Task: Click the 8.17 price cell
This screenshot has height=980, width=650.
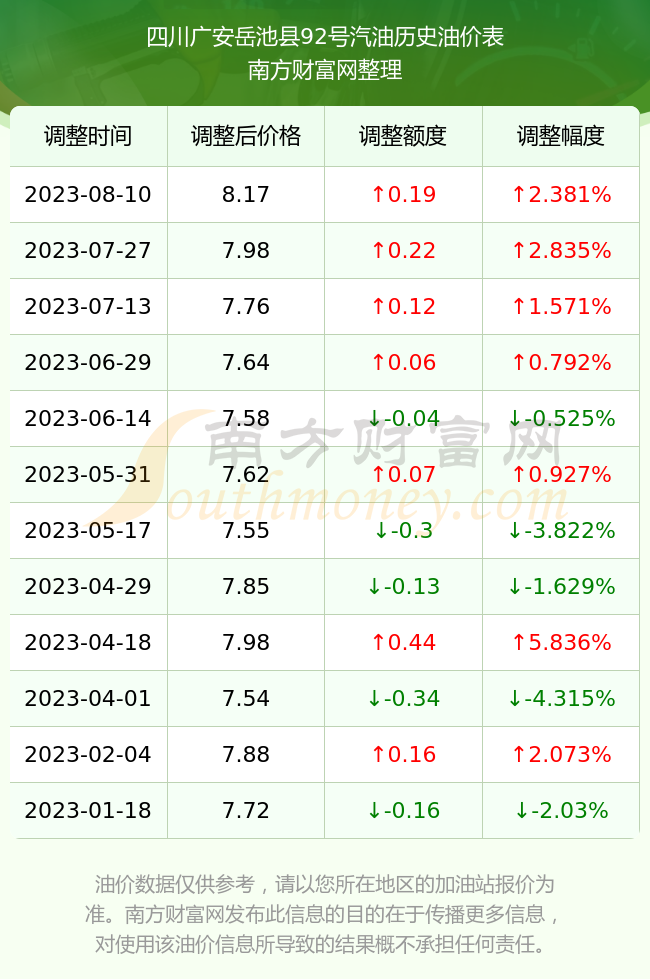Action: [x=246, y=194]
